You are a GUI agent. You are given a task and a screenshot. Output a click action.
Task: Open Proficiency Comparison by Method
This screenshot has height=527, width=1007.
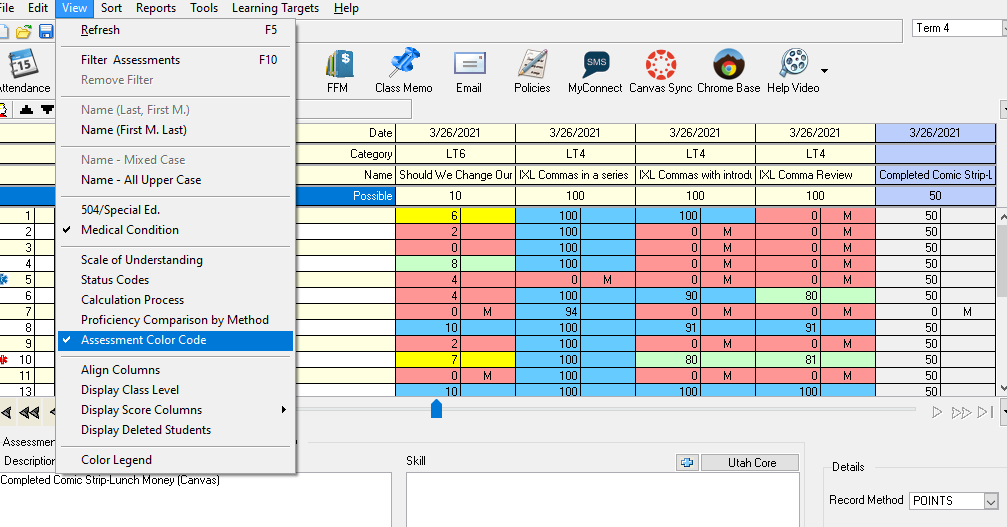click(x=175, y=320)
